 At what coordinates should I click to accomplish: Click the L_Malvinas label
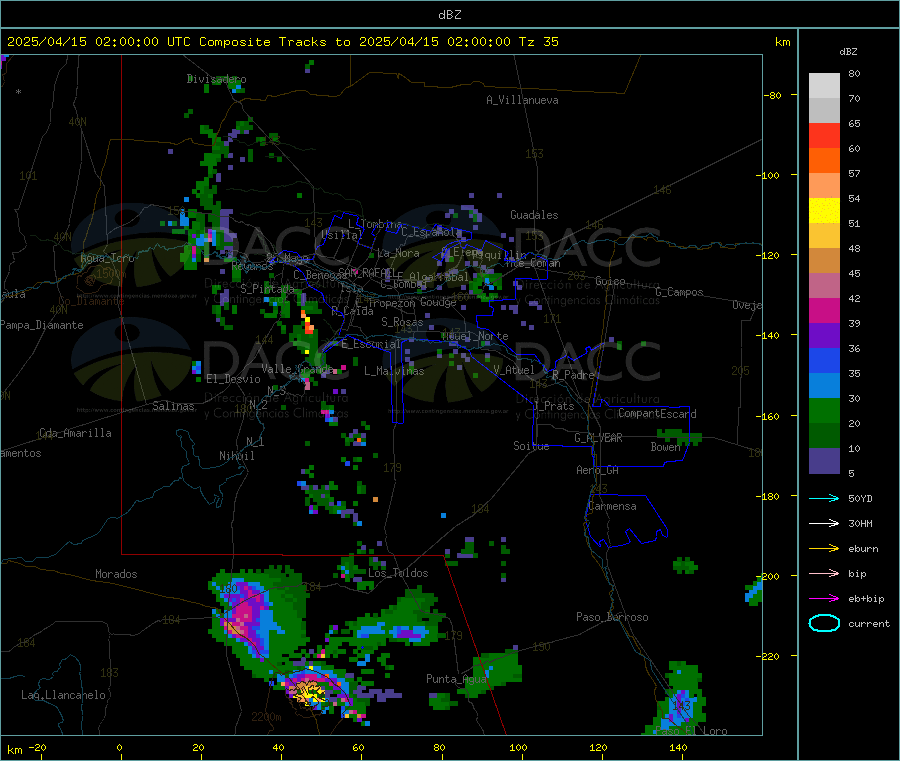point(394,371)
